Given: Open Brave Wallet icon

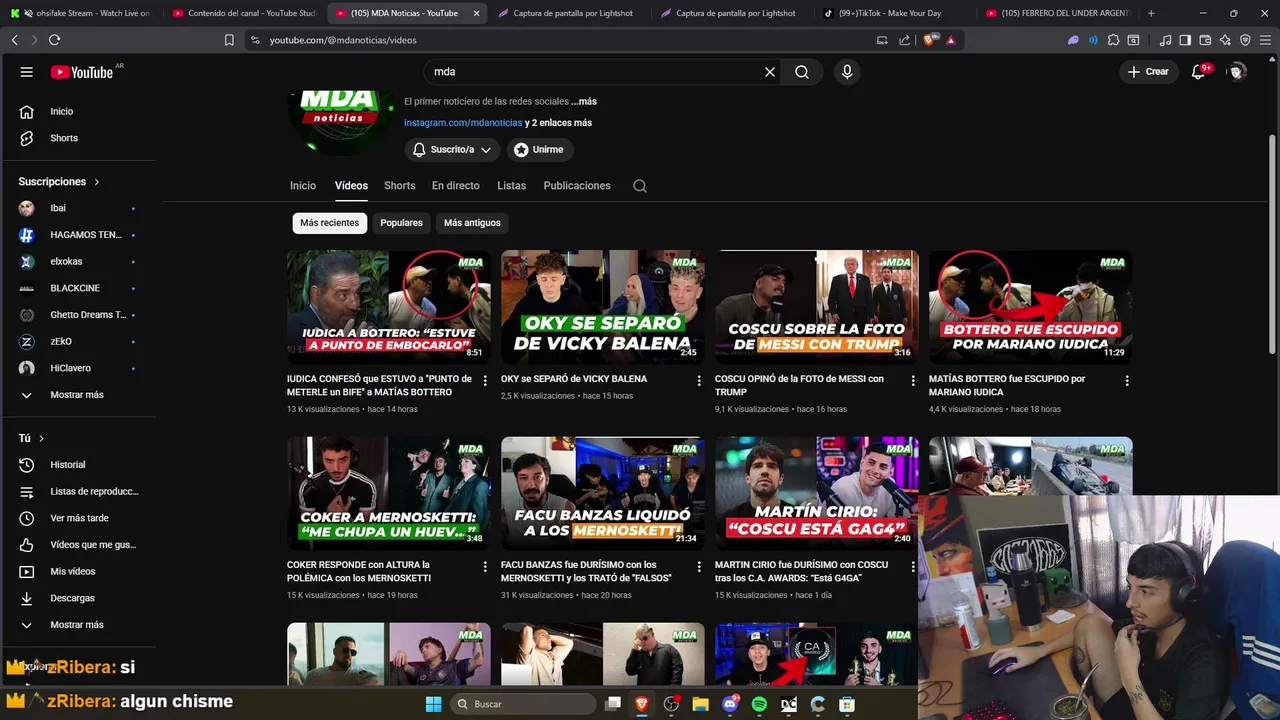Looking at the screenshot, I should tap(1205, 40).
